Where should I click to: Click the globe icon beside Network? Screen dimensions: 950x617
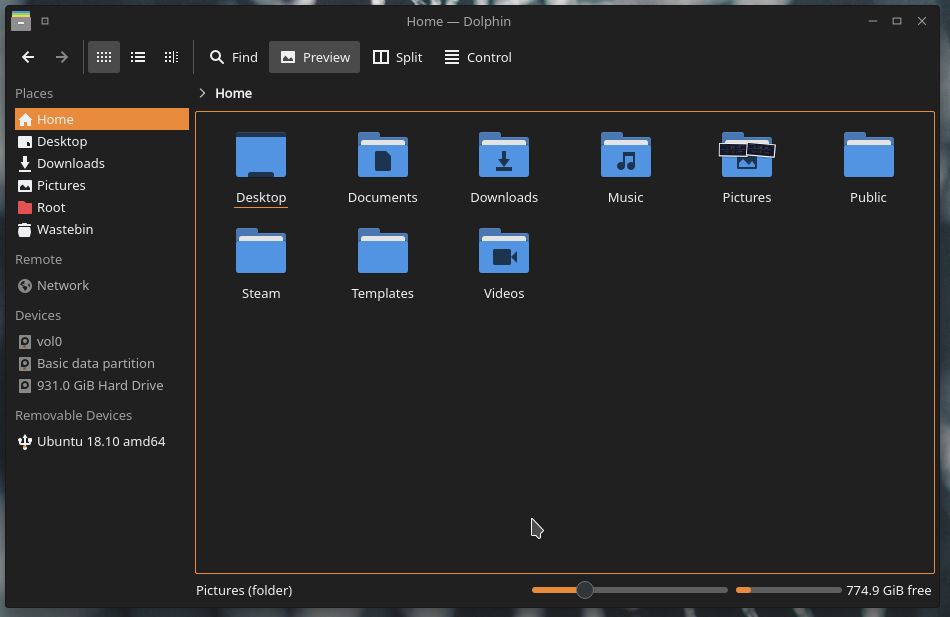(25, 285)
